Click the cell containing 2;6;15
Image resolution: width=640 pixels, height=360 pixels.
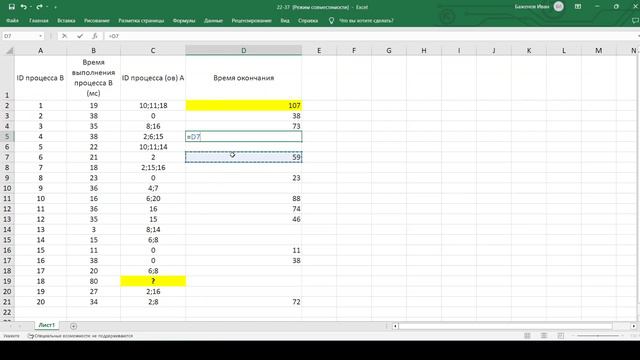tap(153, 136)
